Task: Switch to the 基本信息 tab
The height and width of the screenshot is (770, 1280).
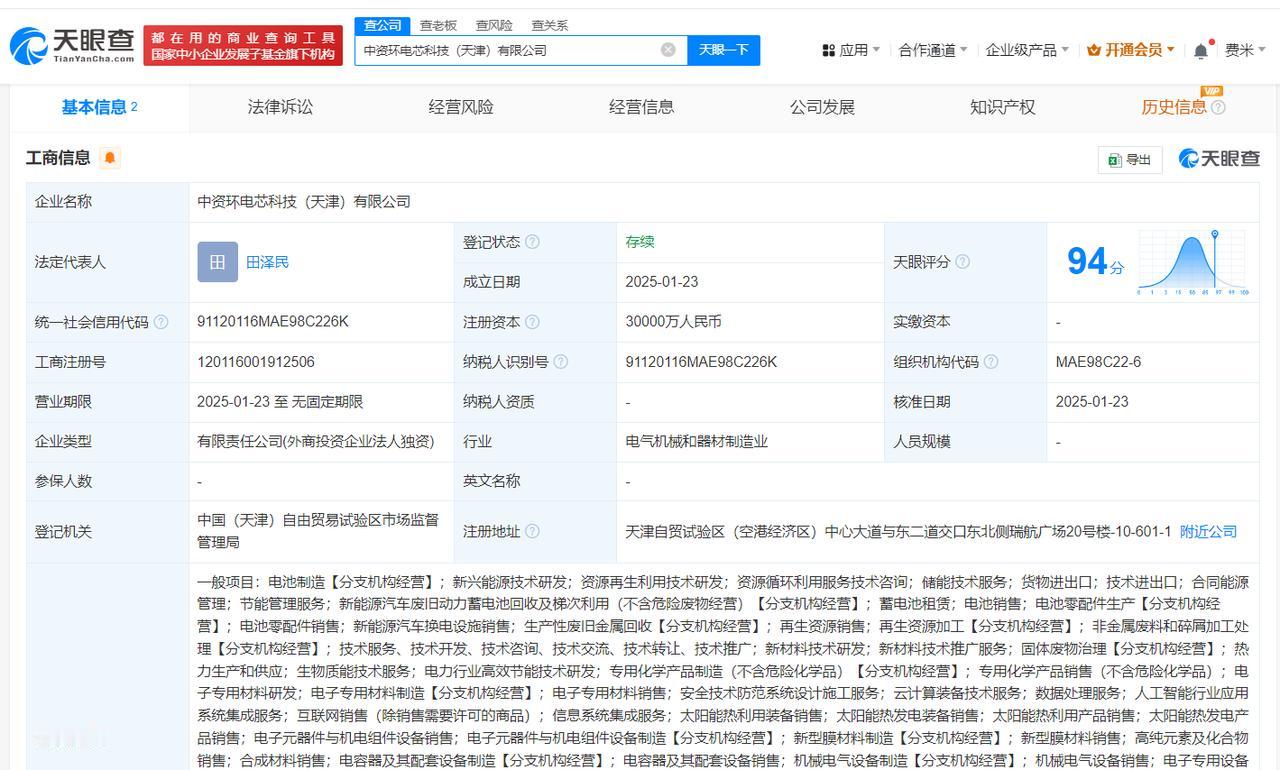Action: (99, 107)
